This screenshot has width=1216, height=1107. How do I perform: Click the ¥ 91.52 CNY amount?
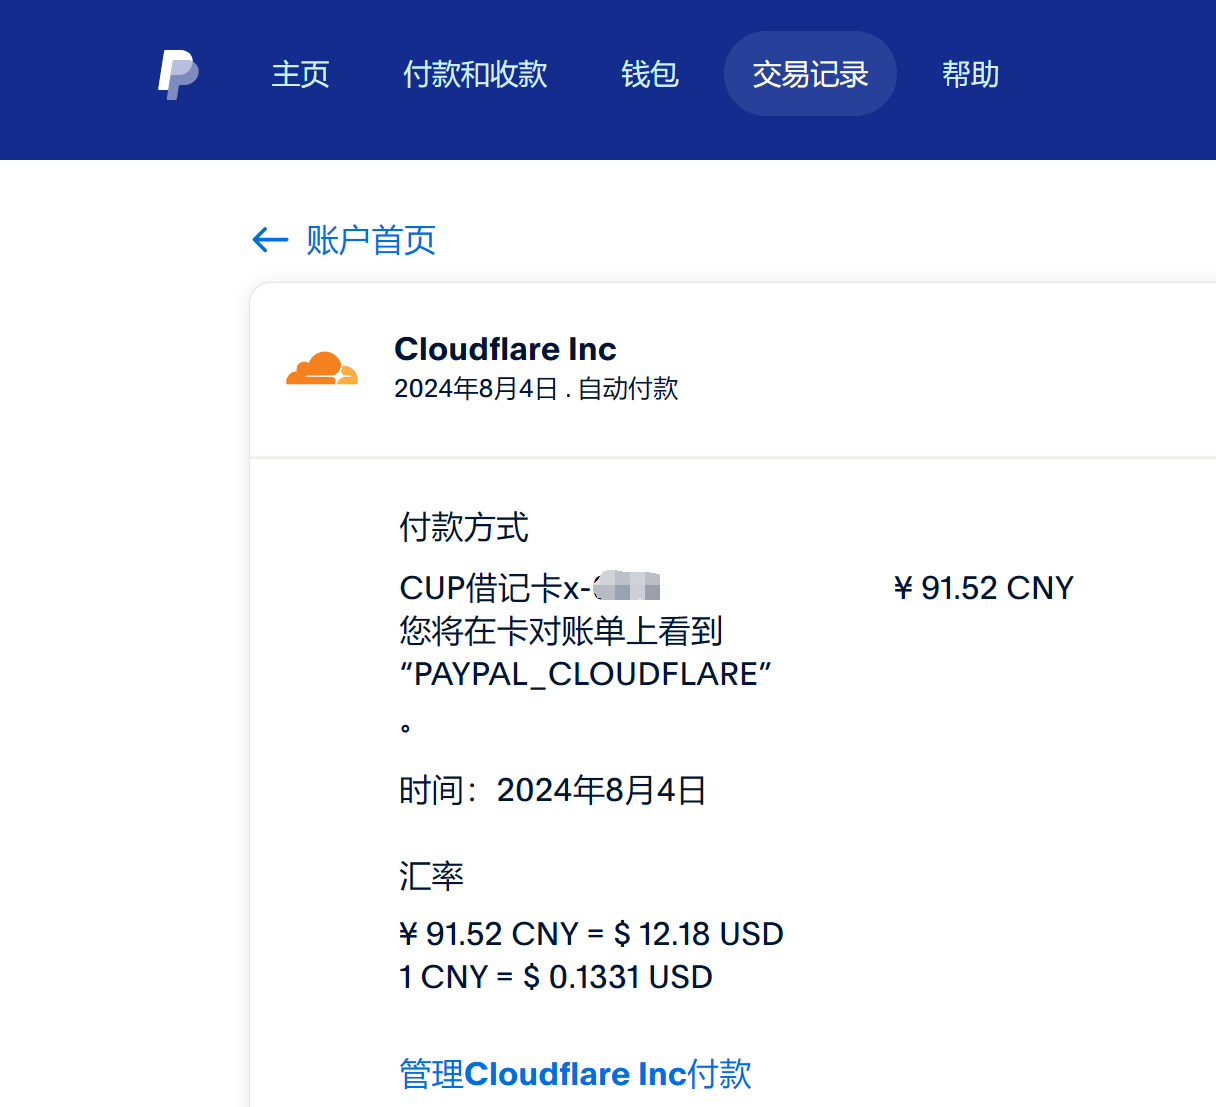click(x=984, y=588)
